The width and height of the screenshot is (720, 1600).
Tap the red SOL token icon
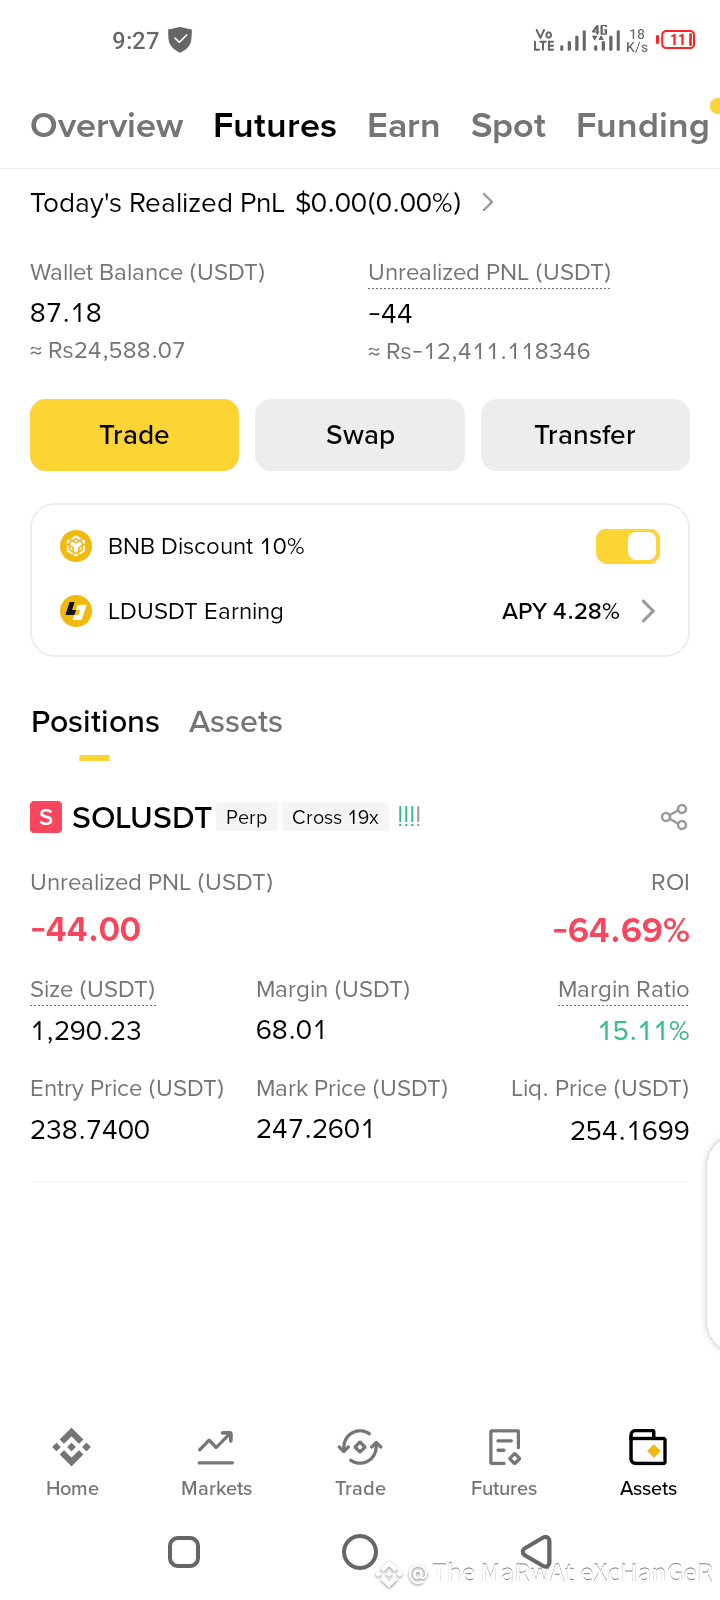46,817
